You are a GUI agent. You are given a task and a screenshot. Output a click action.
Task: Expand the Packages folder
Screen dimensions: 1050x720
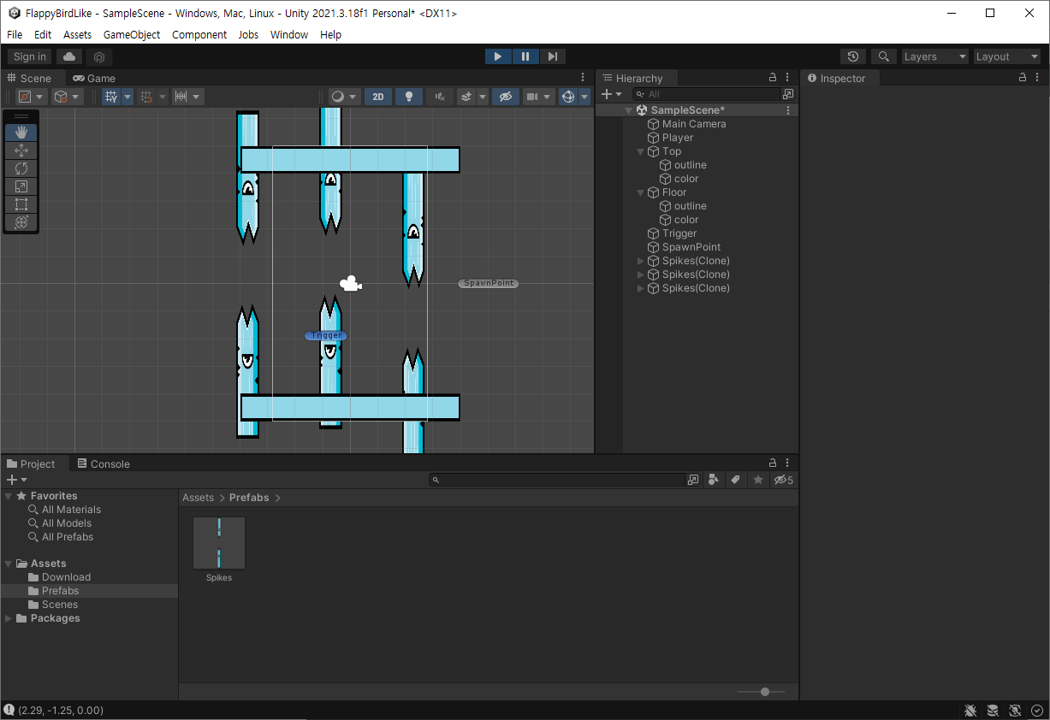click(8, 618)
